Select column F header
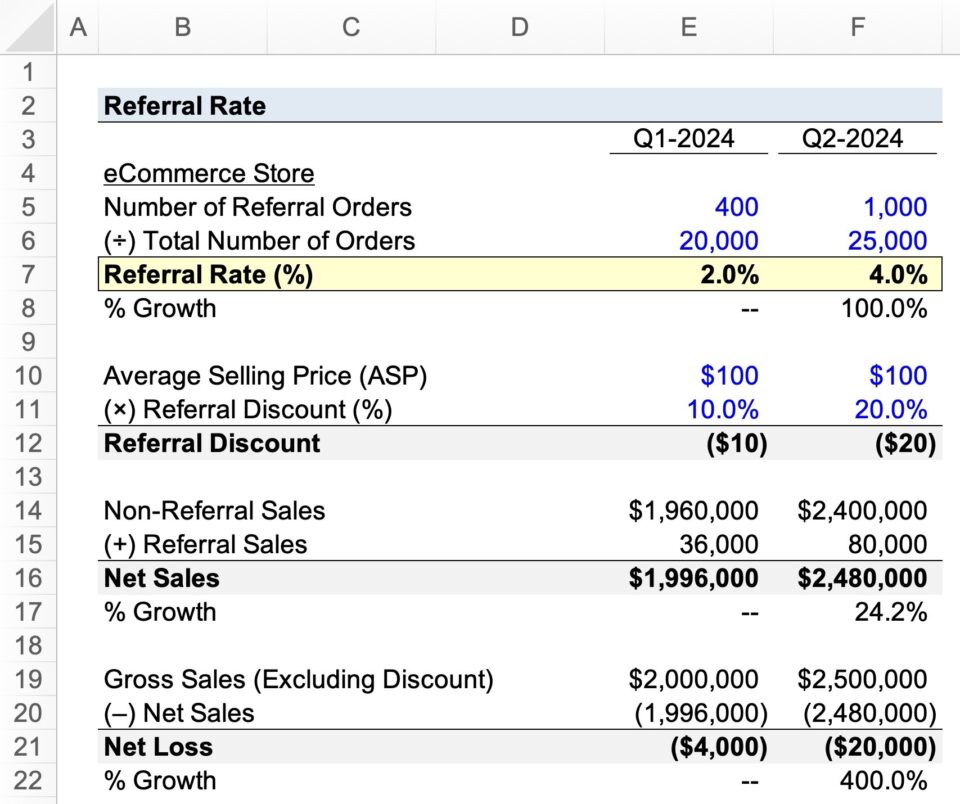The width and height of the screenshot is (960, 804). point(857,27)
